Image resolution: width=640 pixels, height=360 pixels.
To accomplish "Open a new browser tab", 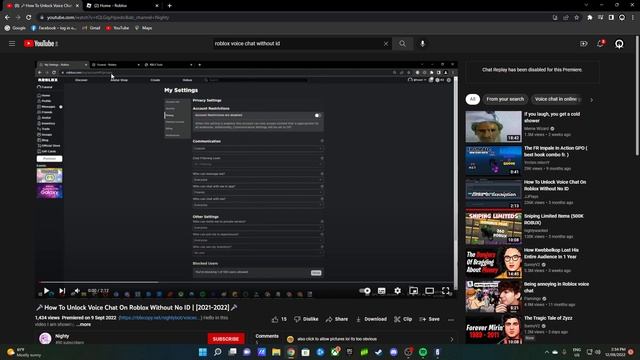I will click(169, 6).
